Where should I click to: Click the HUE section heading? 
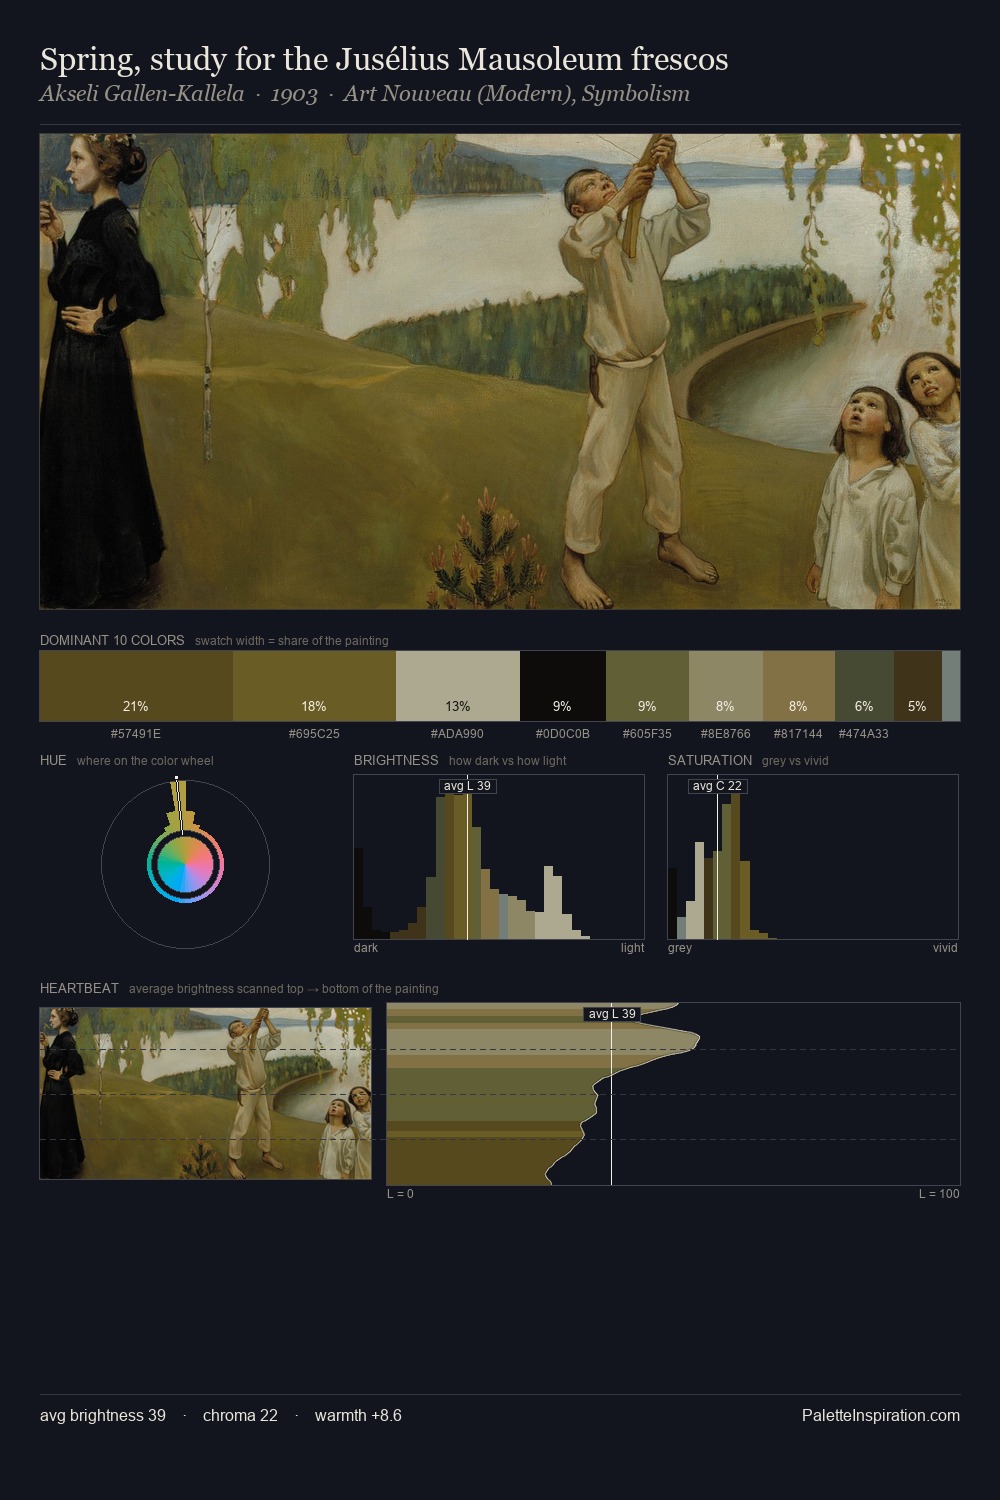pyautogui.click(x=53, y=760)
